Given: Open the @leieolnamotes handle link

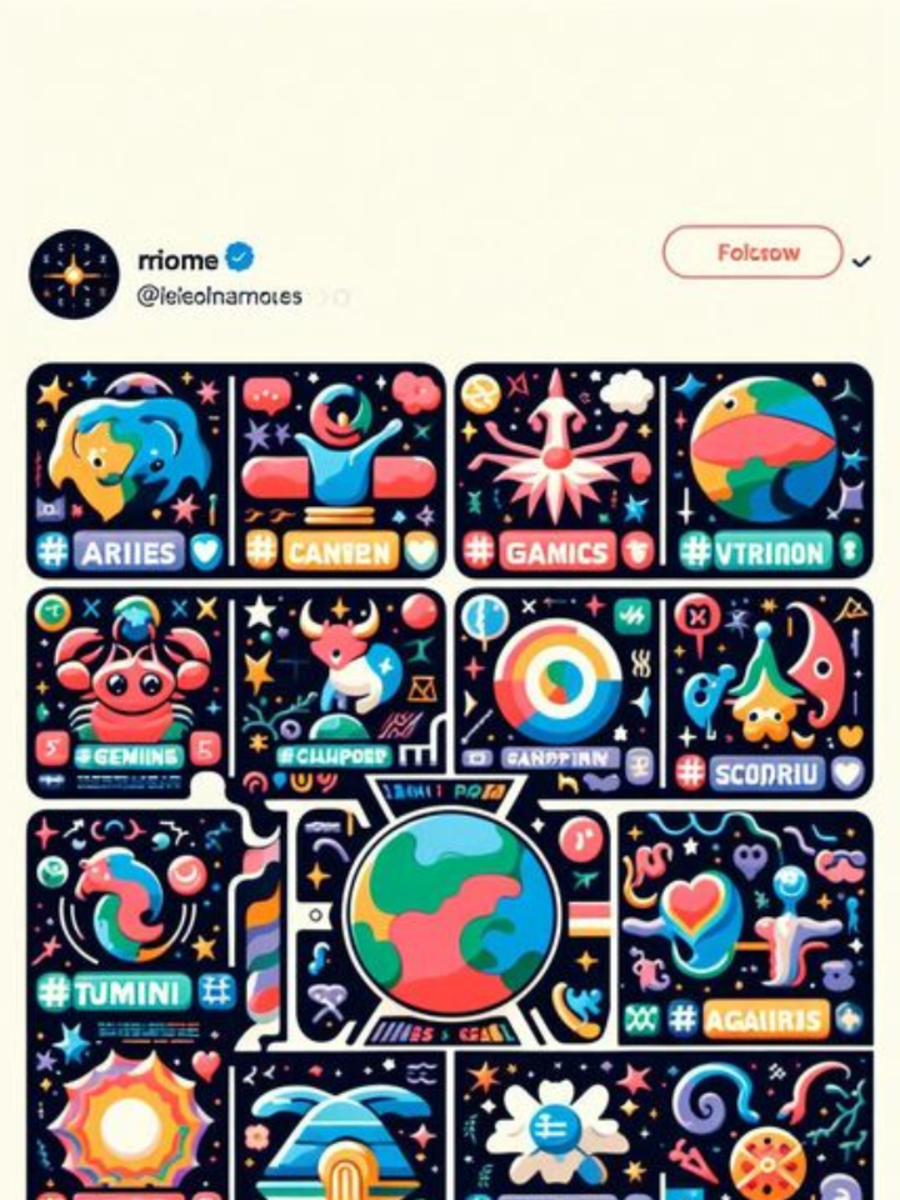Looking at the screenshot, I should [x=220, y=296].
